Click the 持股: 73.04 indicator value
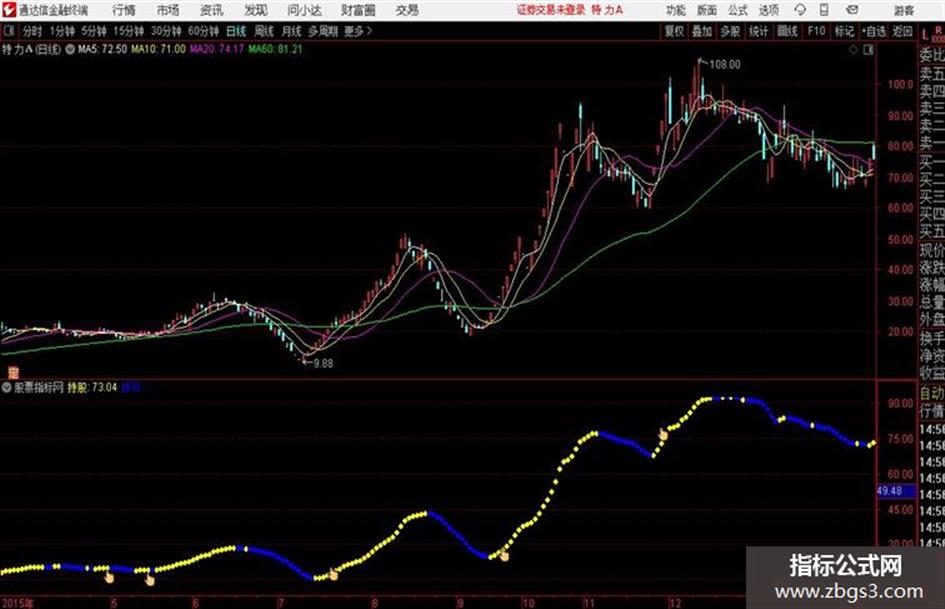Image resolution: width=945 pixels, height=609 pixels. pos(92,388)
